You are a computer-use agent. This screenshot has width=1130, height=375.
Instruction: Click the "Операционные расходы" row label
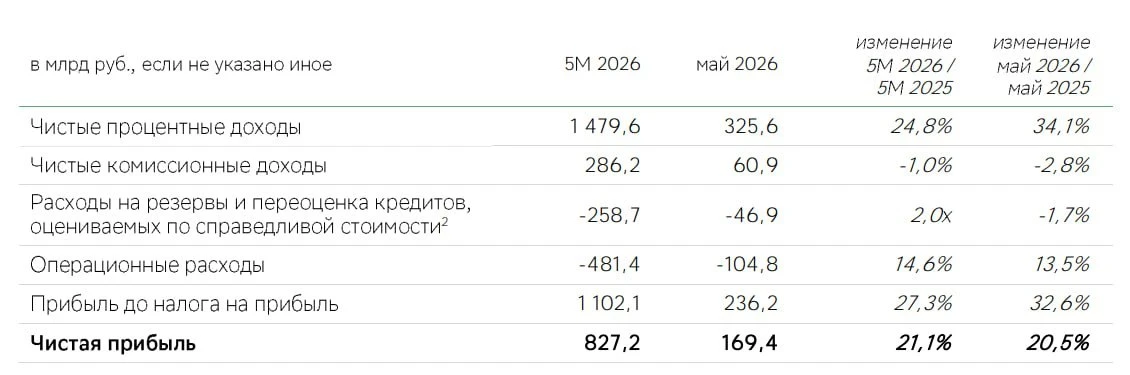coord(148,265)
